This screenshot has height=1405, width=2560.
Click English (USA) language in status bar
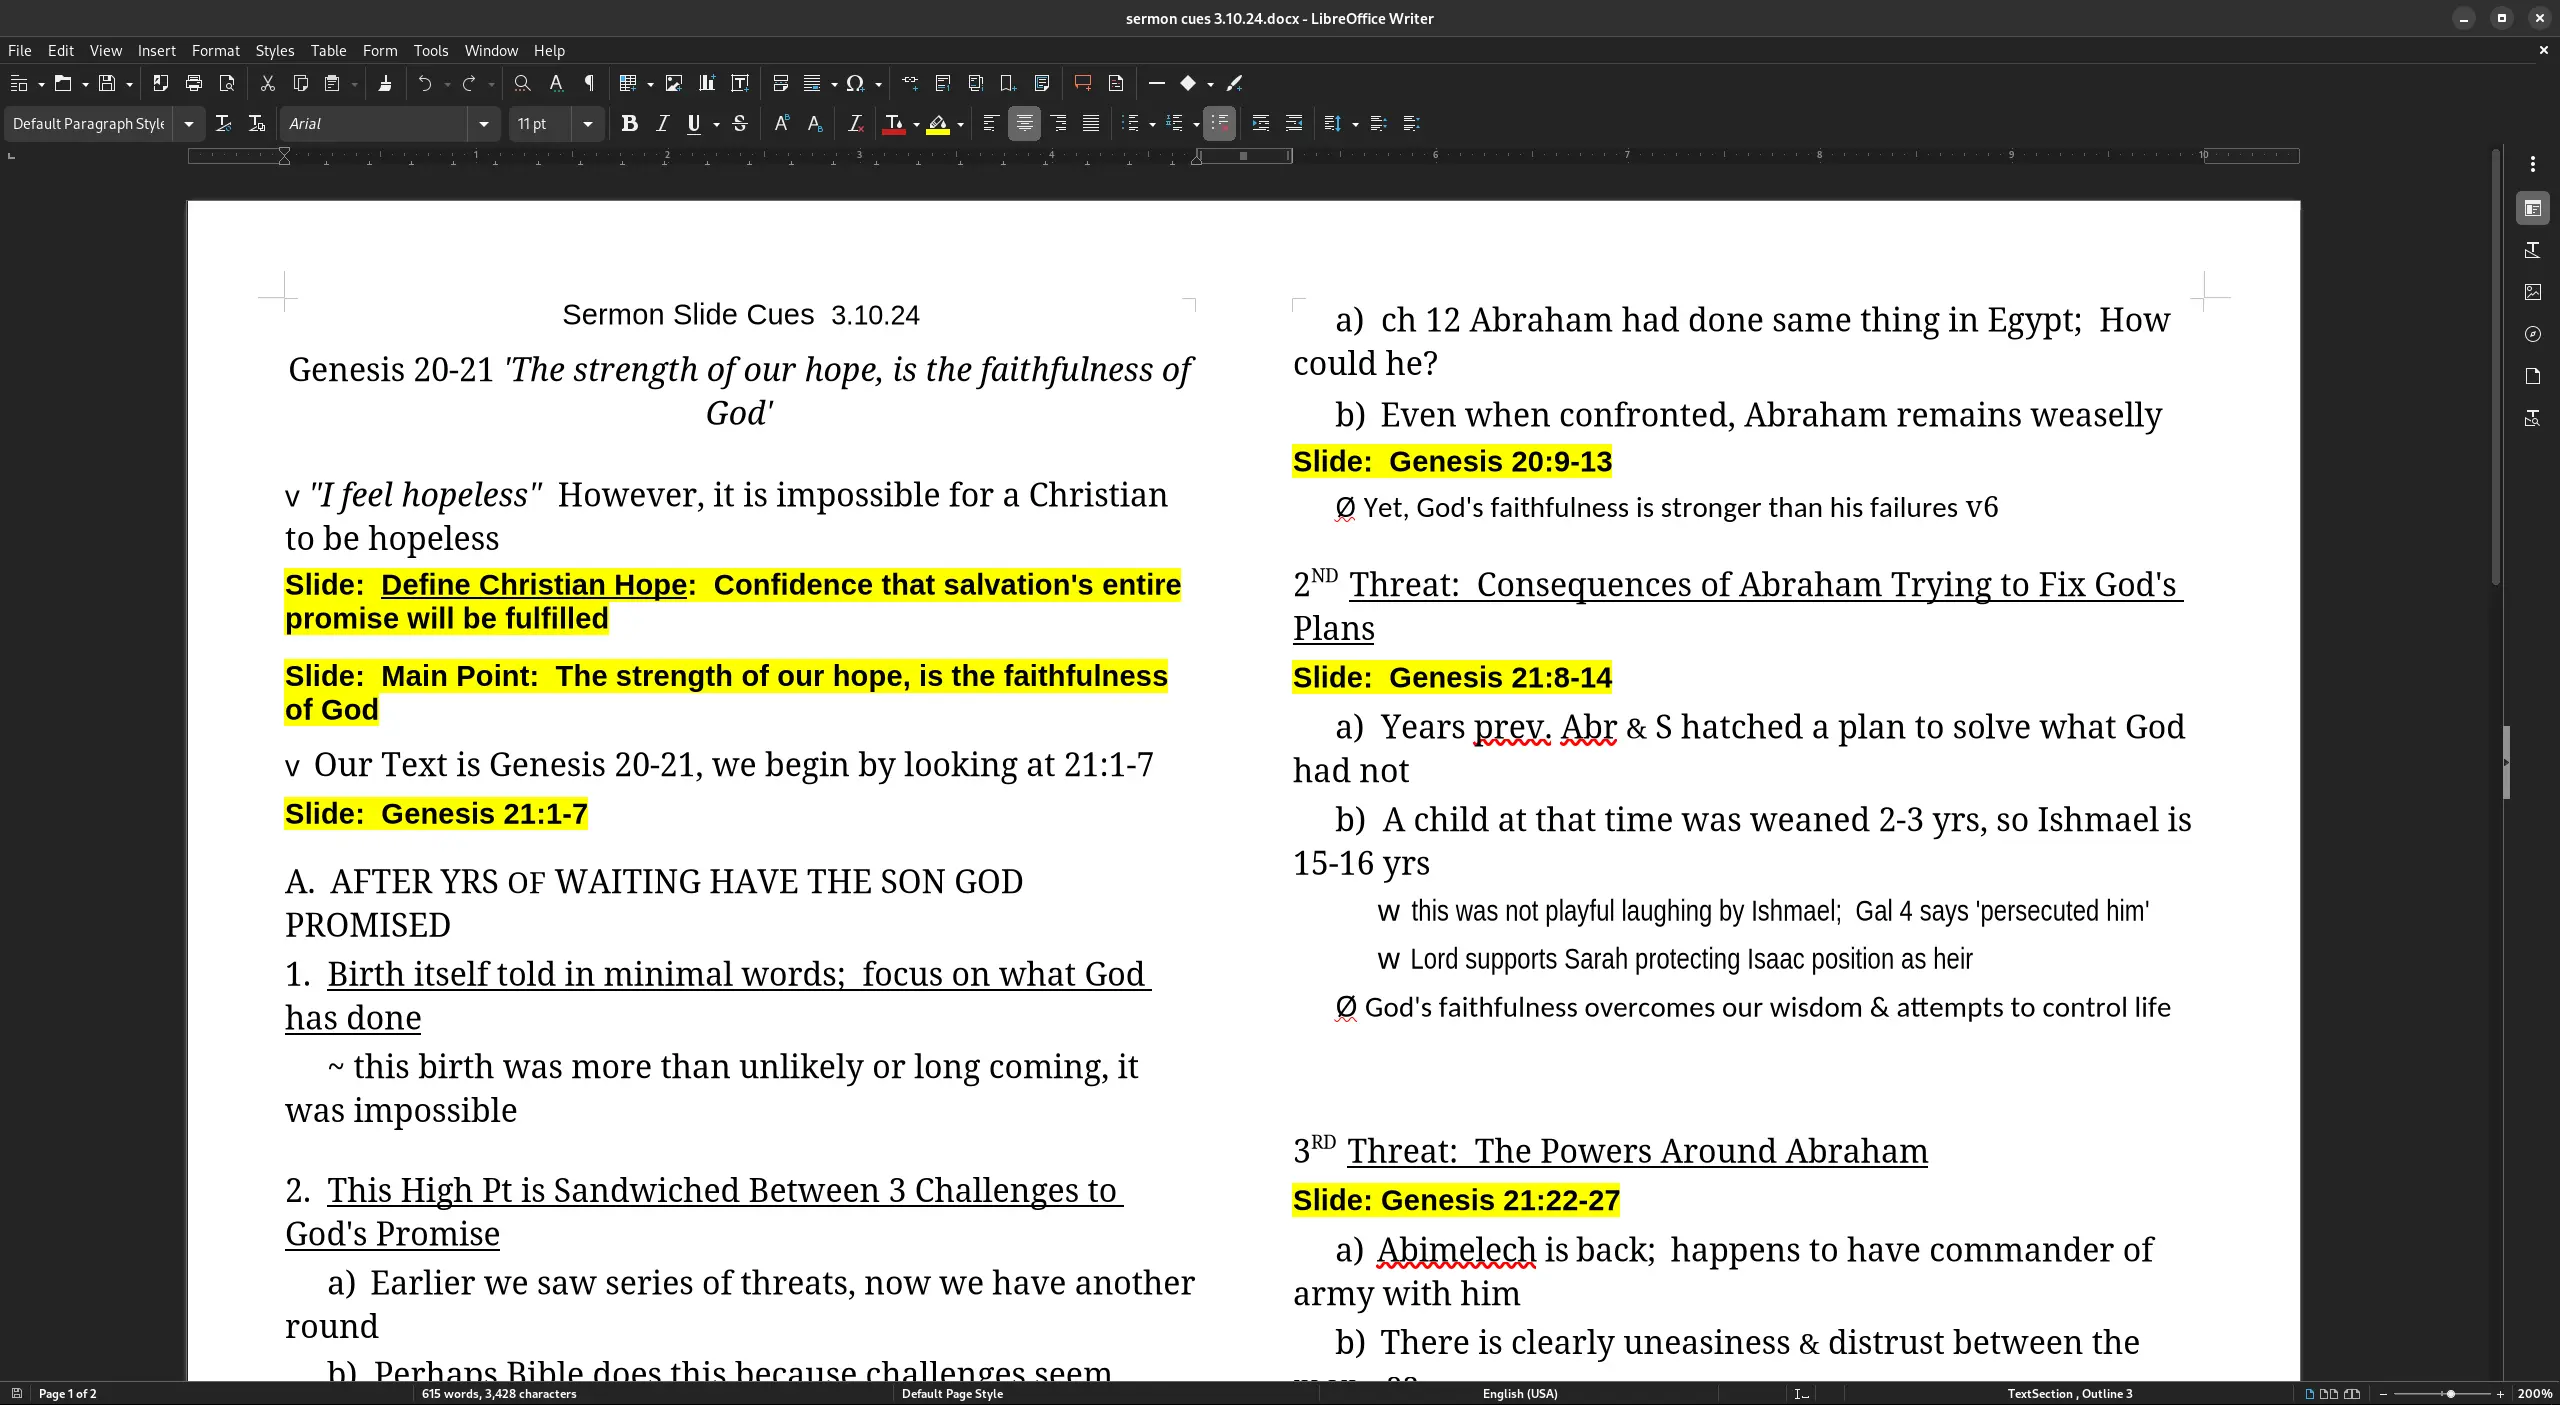(x=1519, y=1393)
